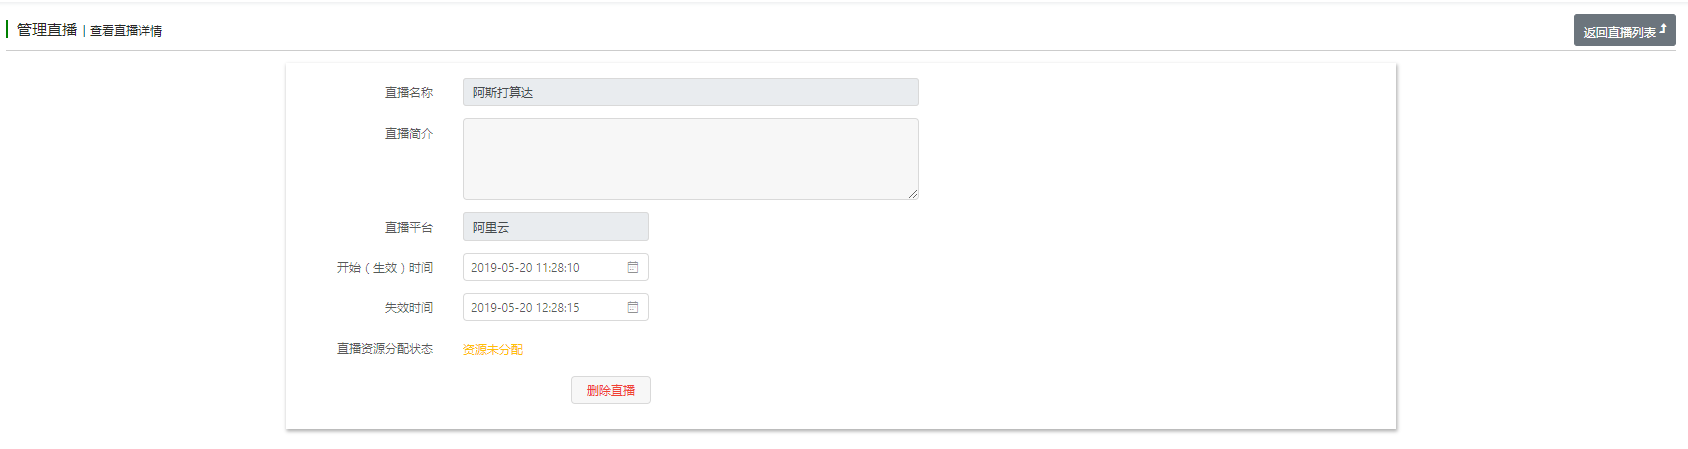Click inside the 直播简介 text area
1688x449 pixels.
tap(690, 158)
